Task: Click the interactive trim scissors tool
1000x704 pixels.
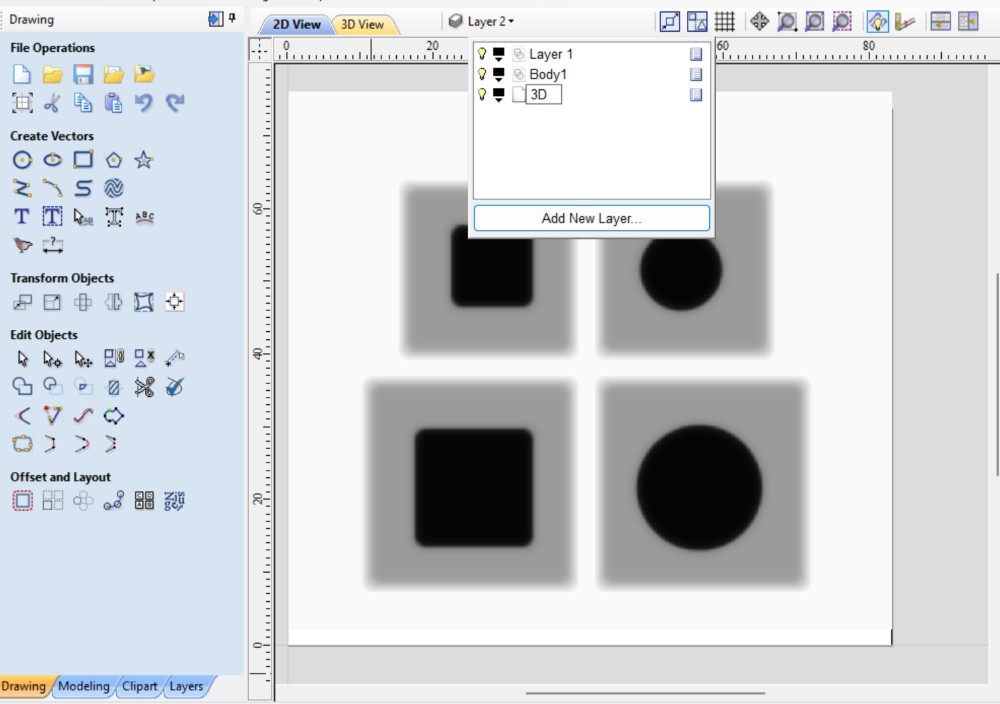Action: click(x=144, y=387)
